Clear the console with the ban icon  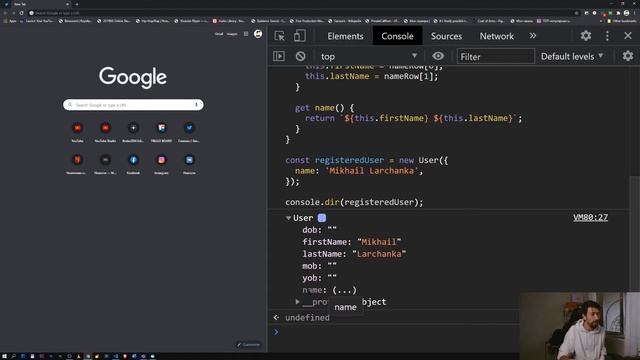[300, 56]
